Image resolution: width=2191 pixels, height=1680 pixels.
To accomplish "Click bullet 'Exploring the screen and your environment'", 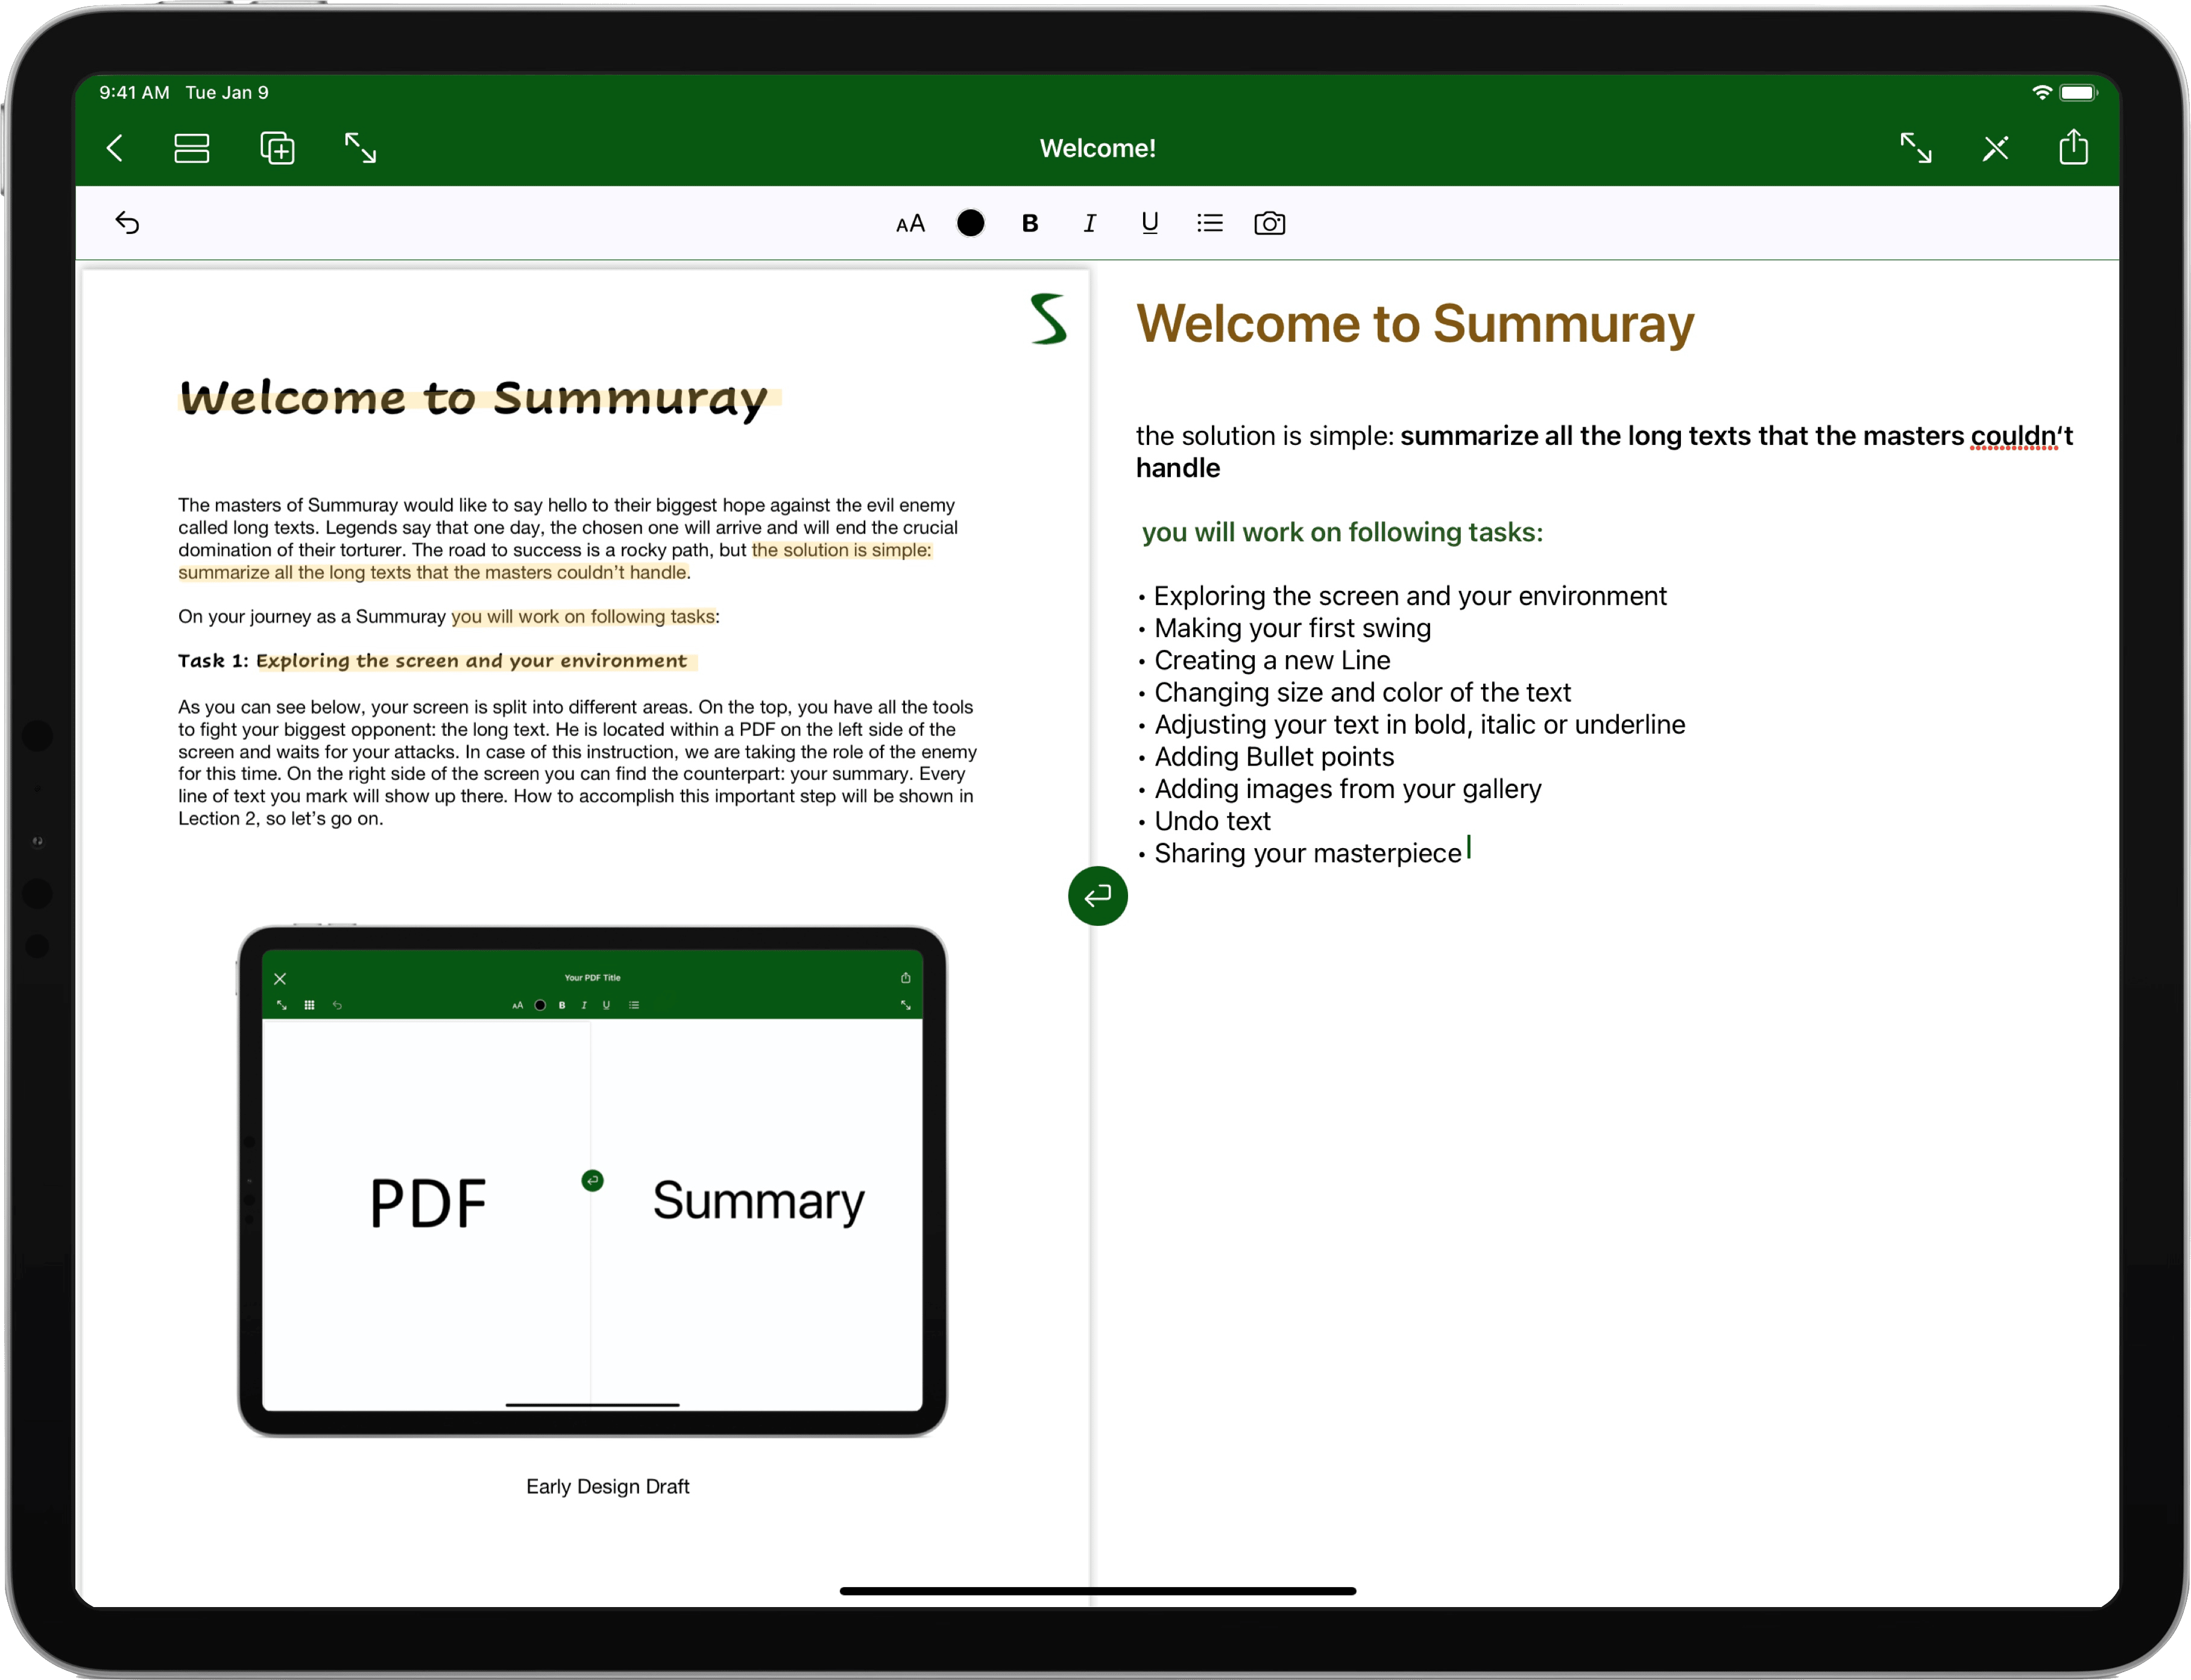I will 1410,596.
